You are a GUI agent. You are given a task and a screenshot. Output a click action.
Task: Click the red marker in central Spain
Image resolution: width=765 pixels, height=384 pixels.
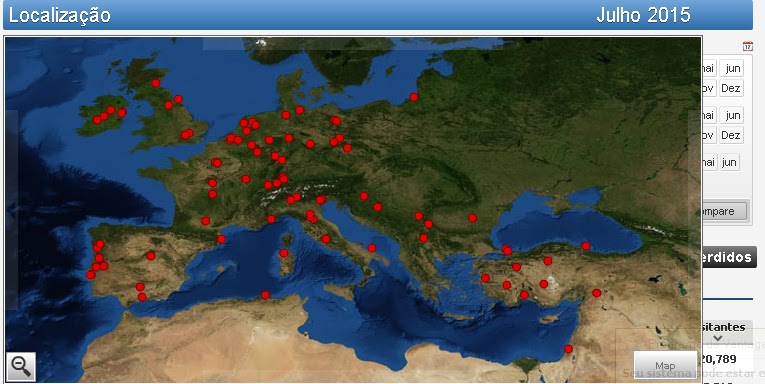click(x=151, y=256)
